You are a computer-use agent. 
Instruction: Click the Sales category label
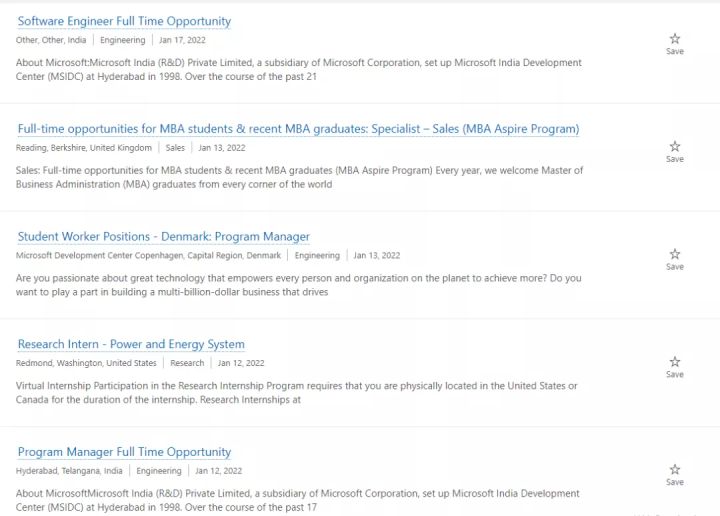(x=175, y=148)
